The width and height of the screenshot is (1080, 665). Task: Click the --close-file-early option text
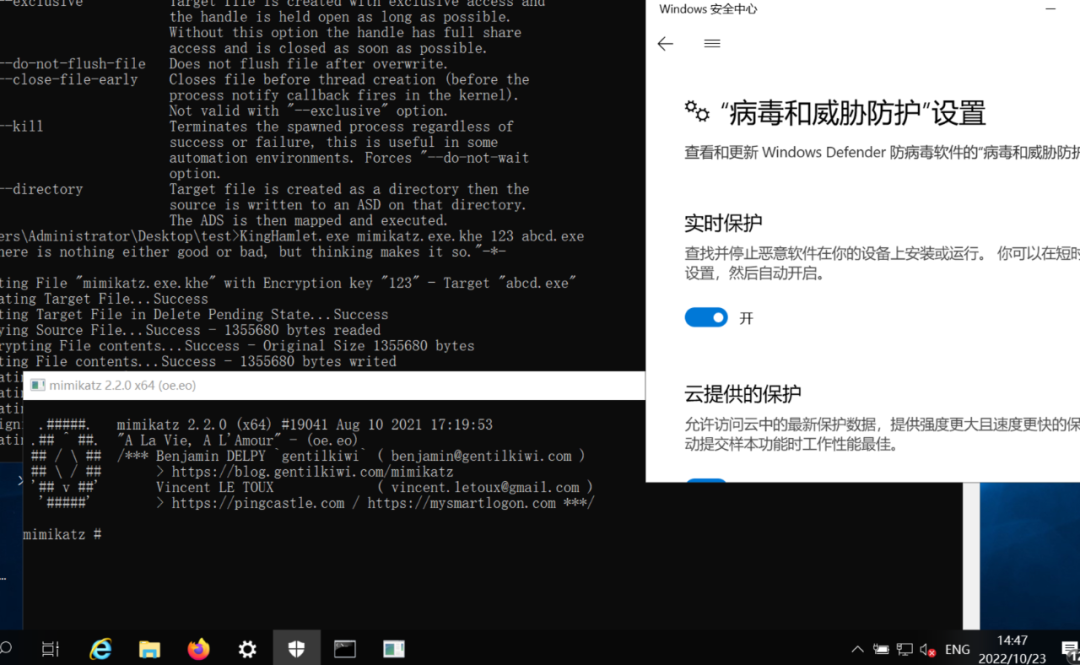(69, 80)
